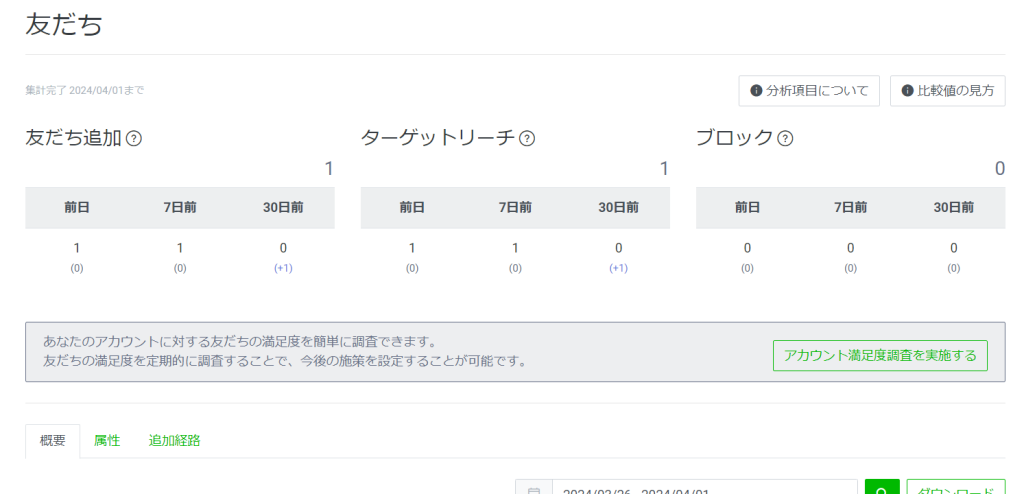Click ブロック 30日前 value 0
Image resolution: width=1024 pixels, height=494 pixels.
953,248
